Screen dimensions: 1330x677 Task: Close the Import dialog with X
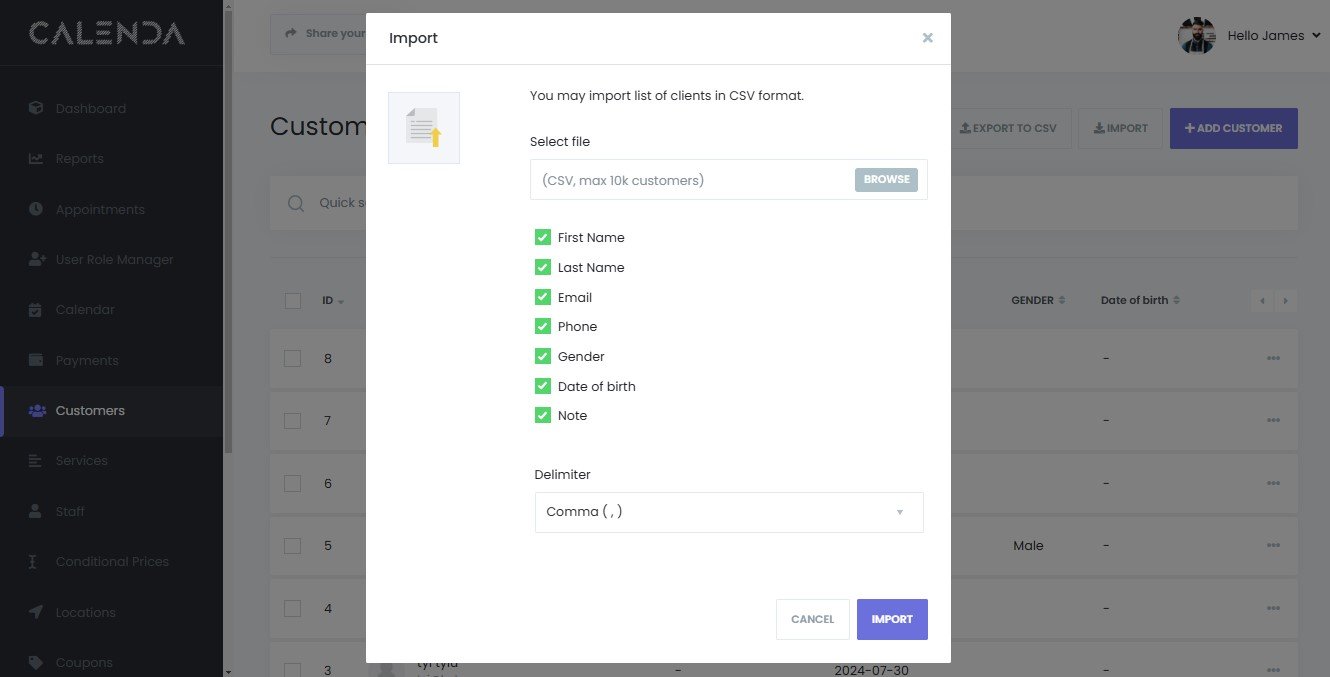coord(927,38)
